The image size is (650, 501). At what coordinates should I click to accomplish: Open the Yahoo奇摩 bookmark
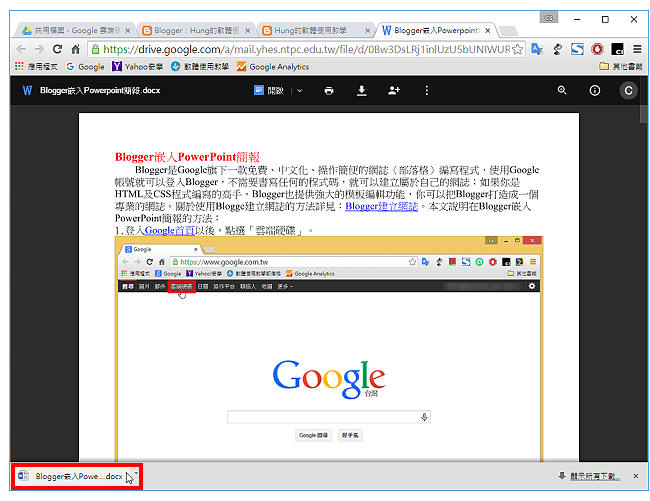(138, 66)
